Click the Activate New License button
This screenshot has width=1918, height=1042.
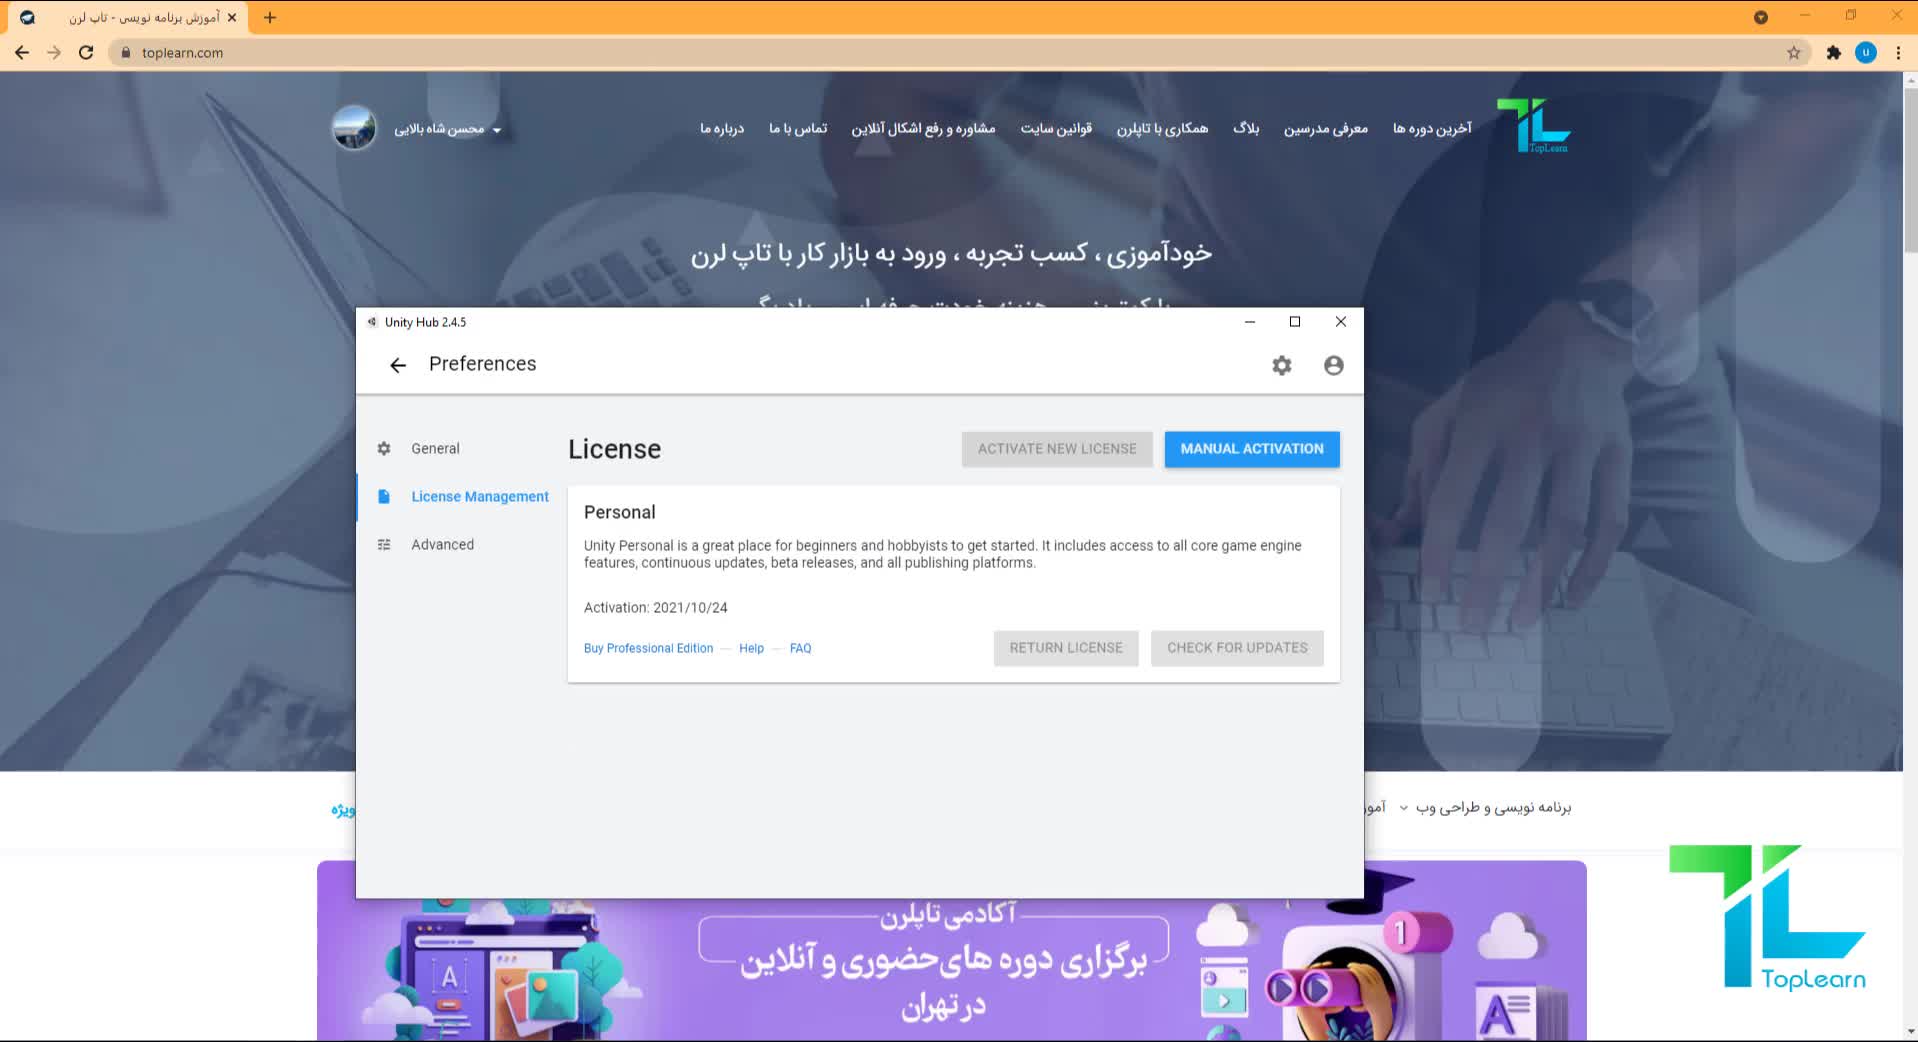coord(1056,449)
